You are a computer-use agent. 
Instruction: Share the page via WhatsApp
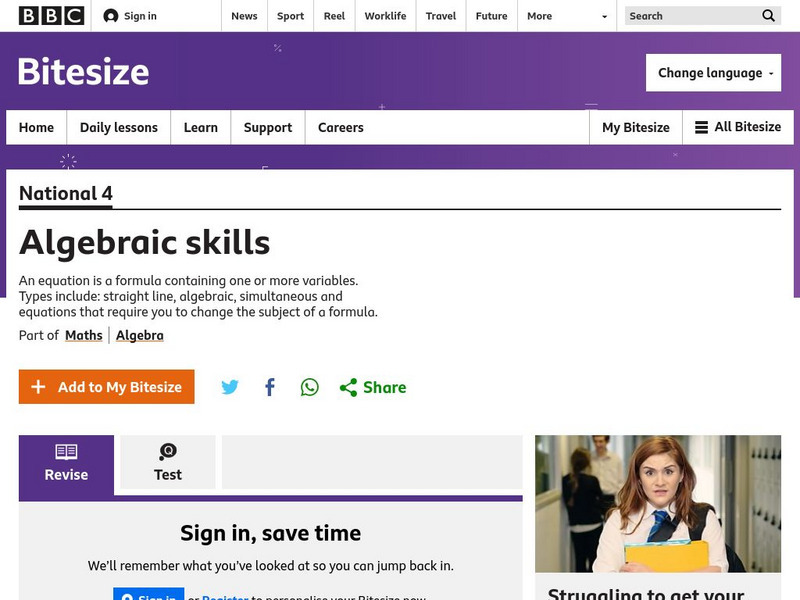tap(310, 387)
